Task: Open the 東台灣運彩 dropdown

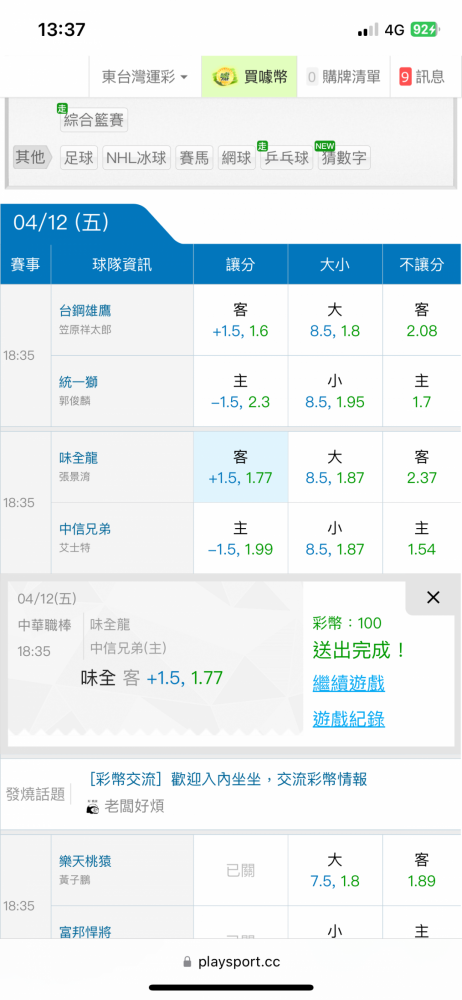Action: pos(145,77)
